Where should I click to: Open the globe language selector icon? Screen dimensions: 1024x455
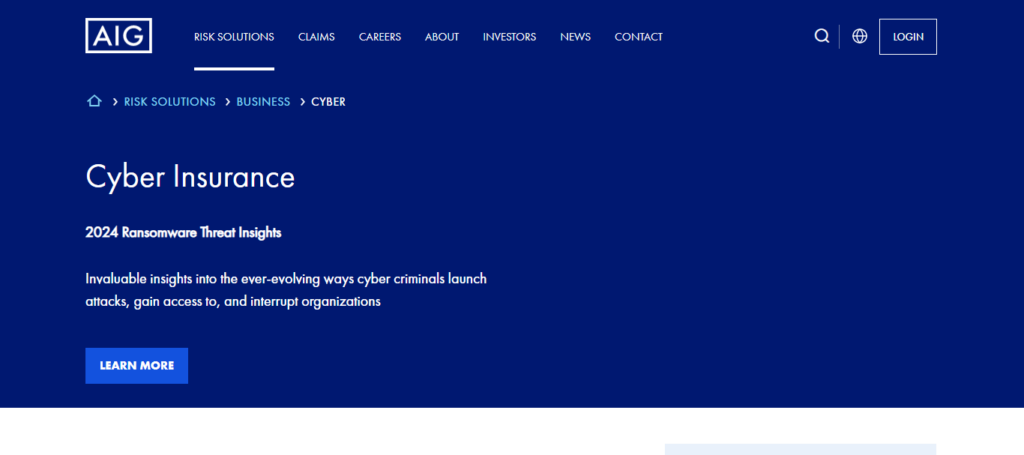coord(859,37)
